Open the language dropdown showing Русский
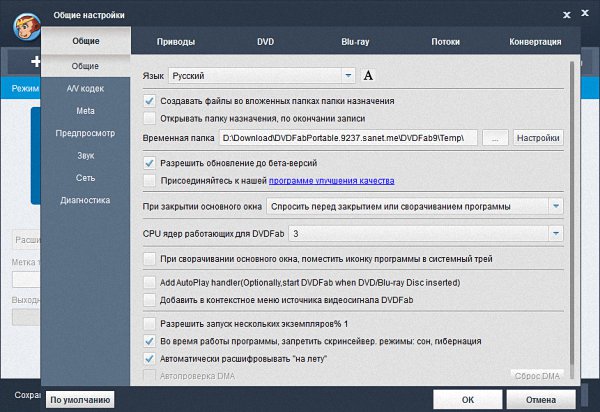The height and width of the screenshot is (412, 600). [262, 76]
